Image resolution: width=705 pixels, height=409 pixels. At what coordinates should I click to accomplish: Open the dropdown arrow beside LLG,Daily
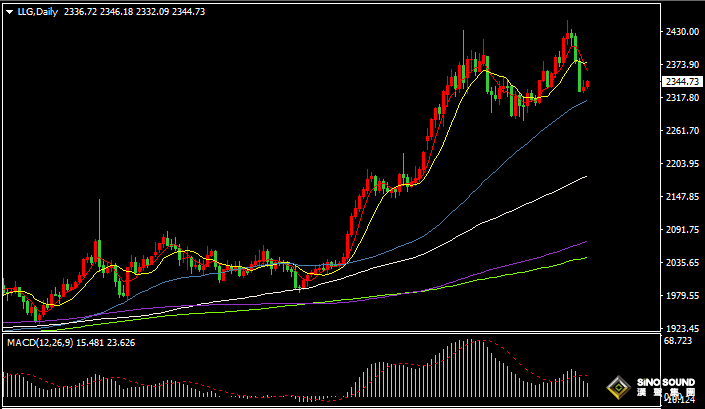point(9,10)
